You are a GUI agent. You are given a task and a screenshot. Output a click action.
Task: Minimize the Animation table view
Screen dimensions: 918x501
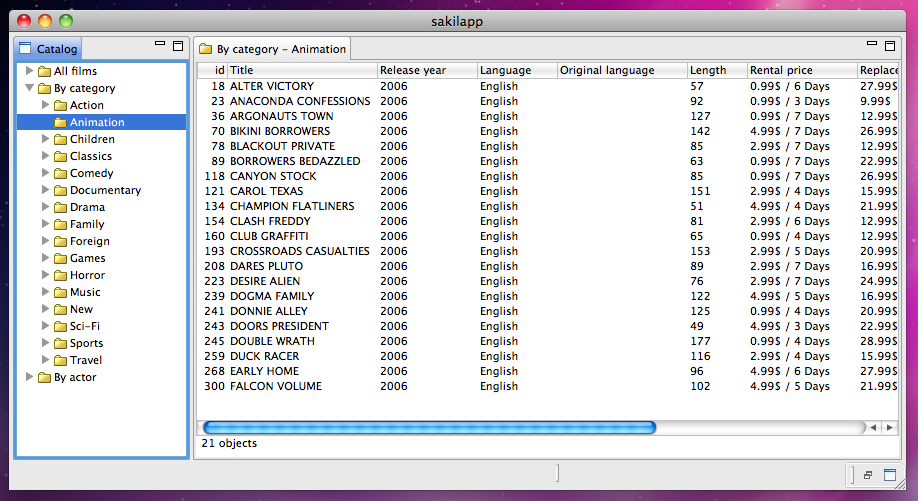tap(871, 45)
